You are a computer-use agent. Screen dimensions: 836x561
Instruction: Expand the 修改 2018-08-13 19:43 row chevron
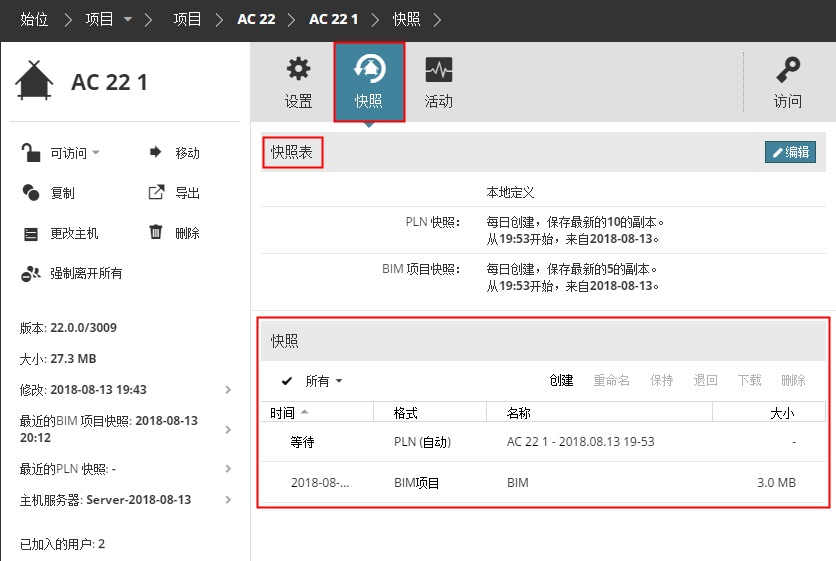click(x=228, y=390)
